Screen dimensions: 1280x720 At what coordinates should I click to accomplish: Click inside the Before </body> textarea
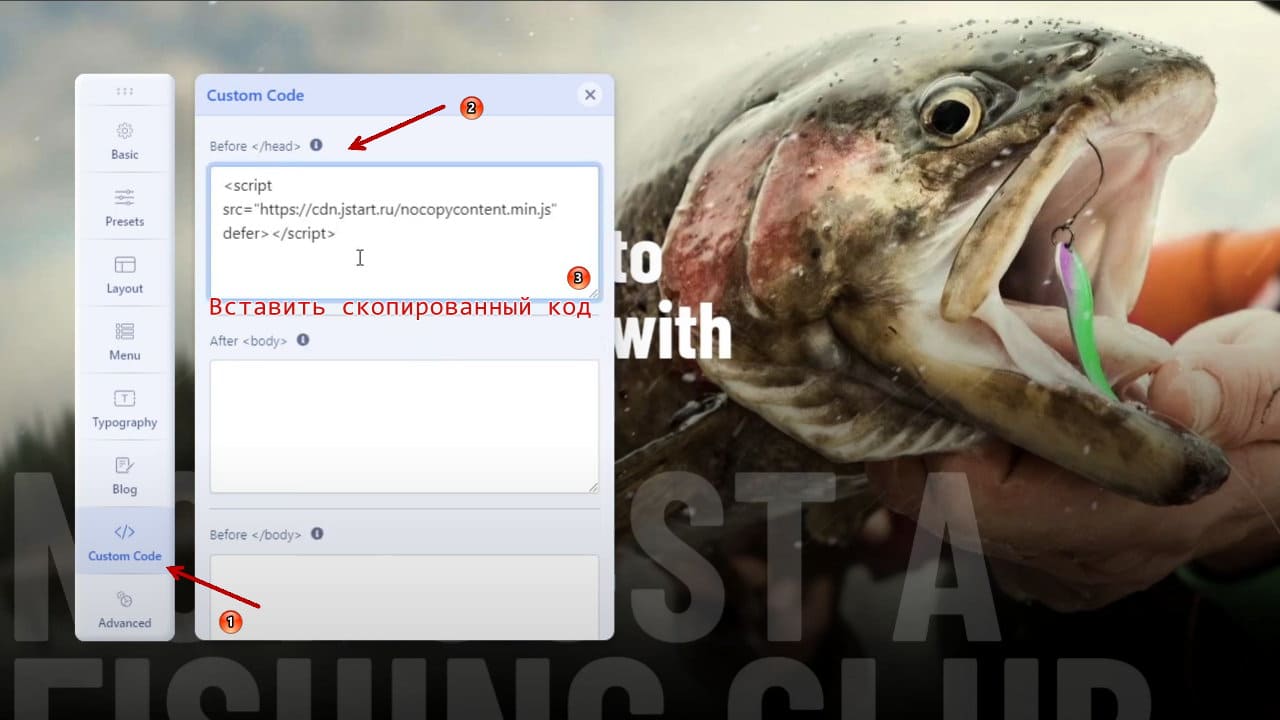coord(404,597)
